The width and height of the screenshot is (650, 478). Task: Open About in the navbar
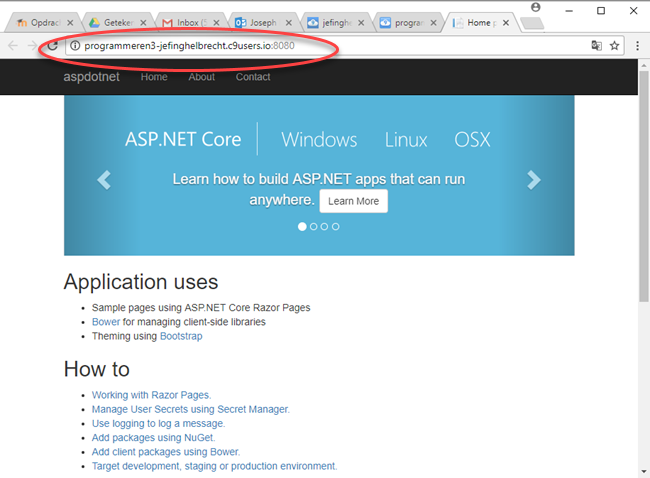[x=201, y=77]
